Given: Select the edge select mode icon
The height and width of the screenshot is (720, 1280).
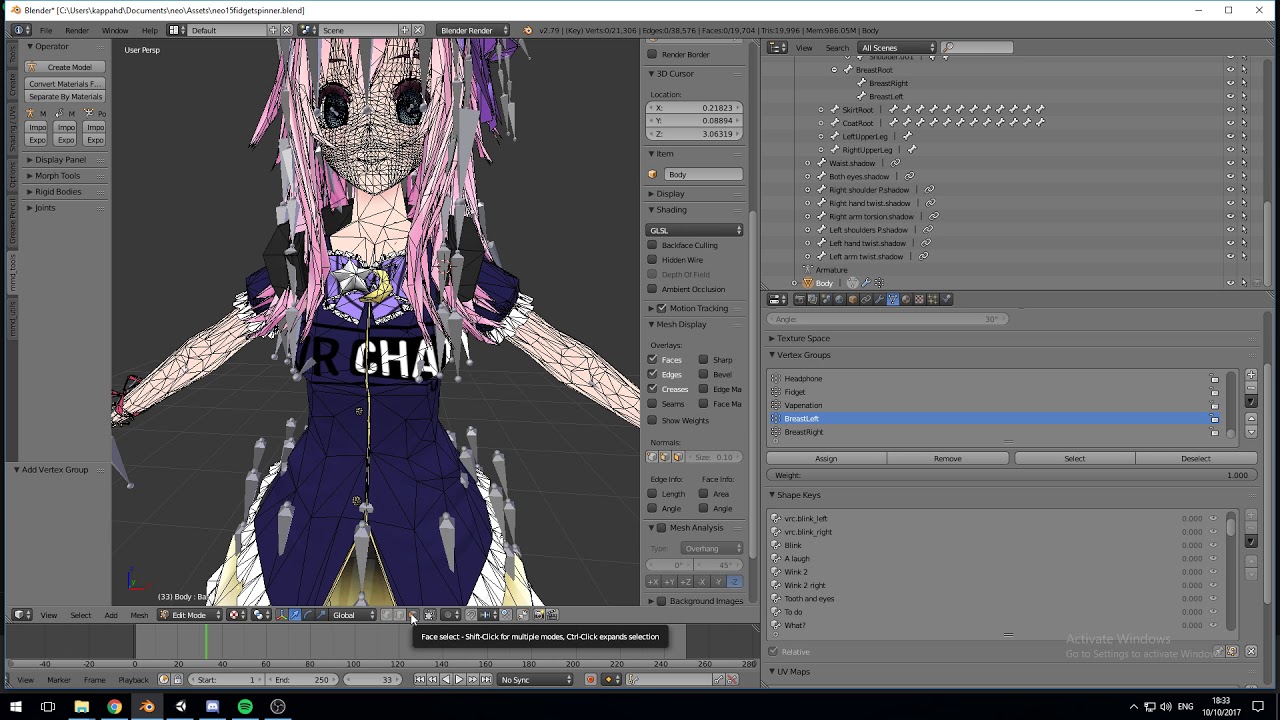Looking at the screenshot, I should tap(399, 615).
